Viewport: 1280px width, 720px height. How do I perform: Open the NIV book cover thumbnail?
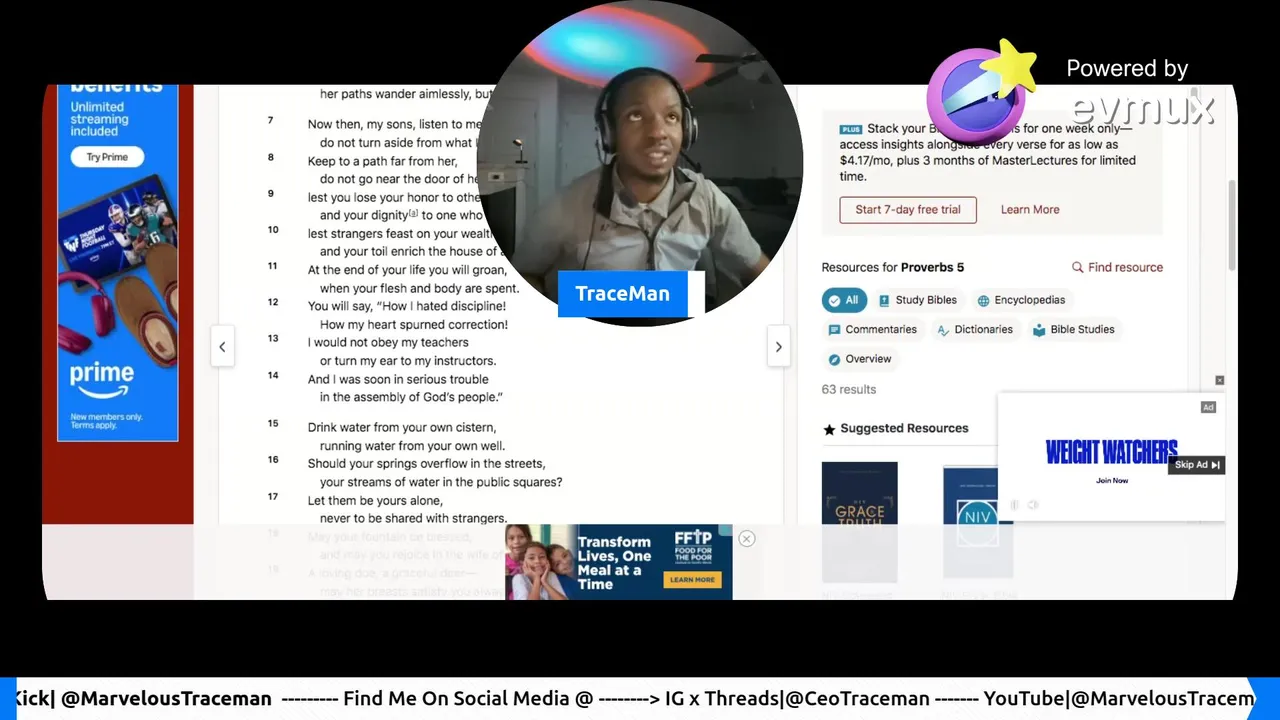pyautogui.click(x=978, y=521)
